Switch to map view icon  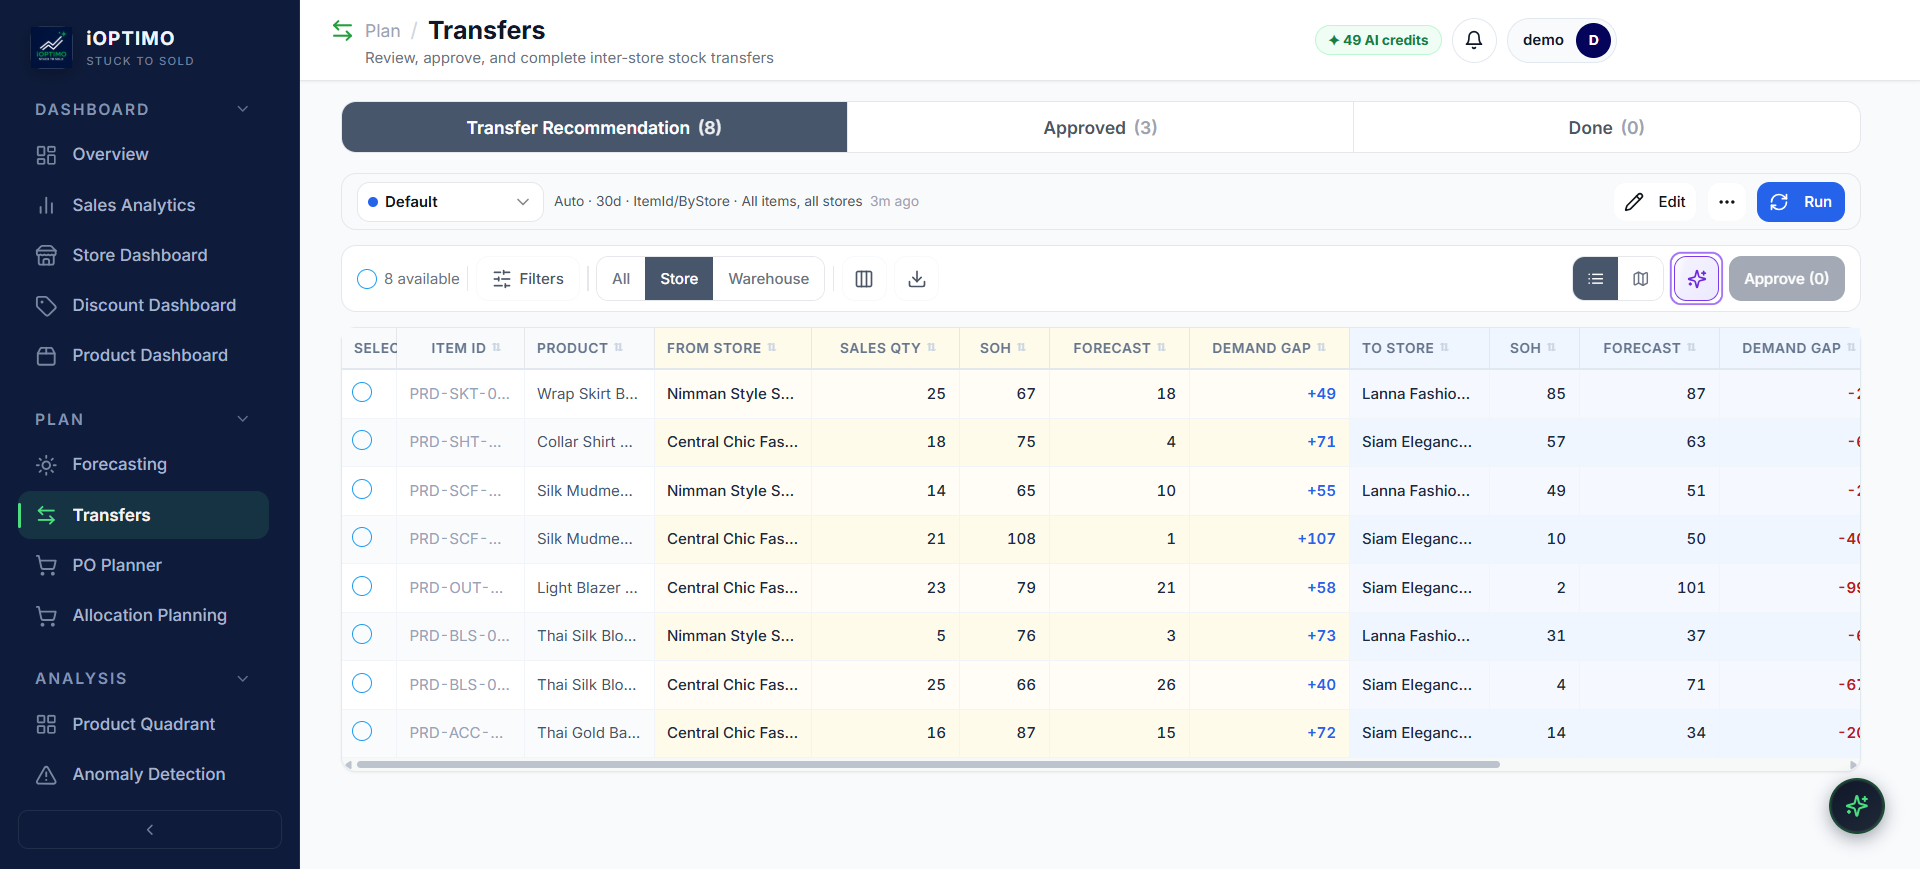tap(1640, 279)
